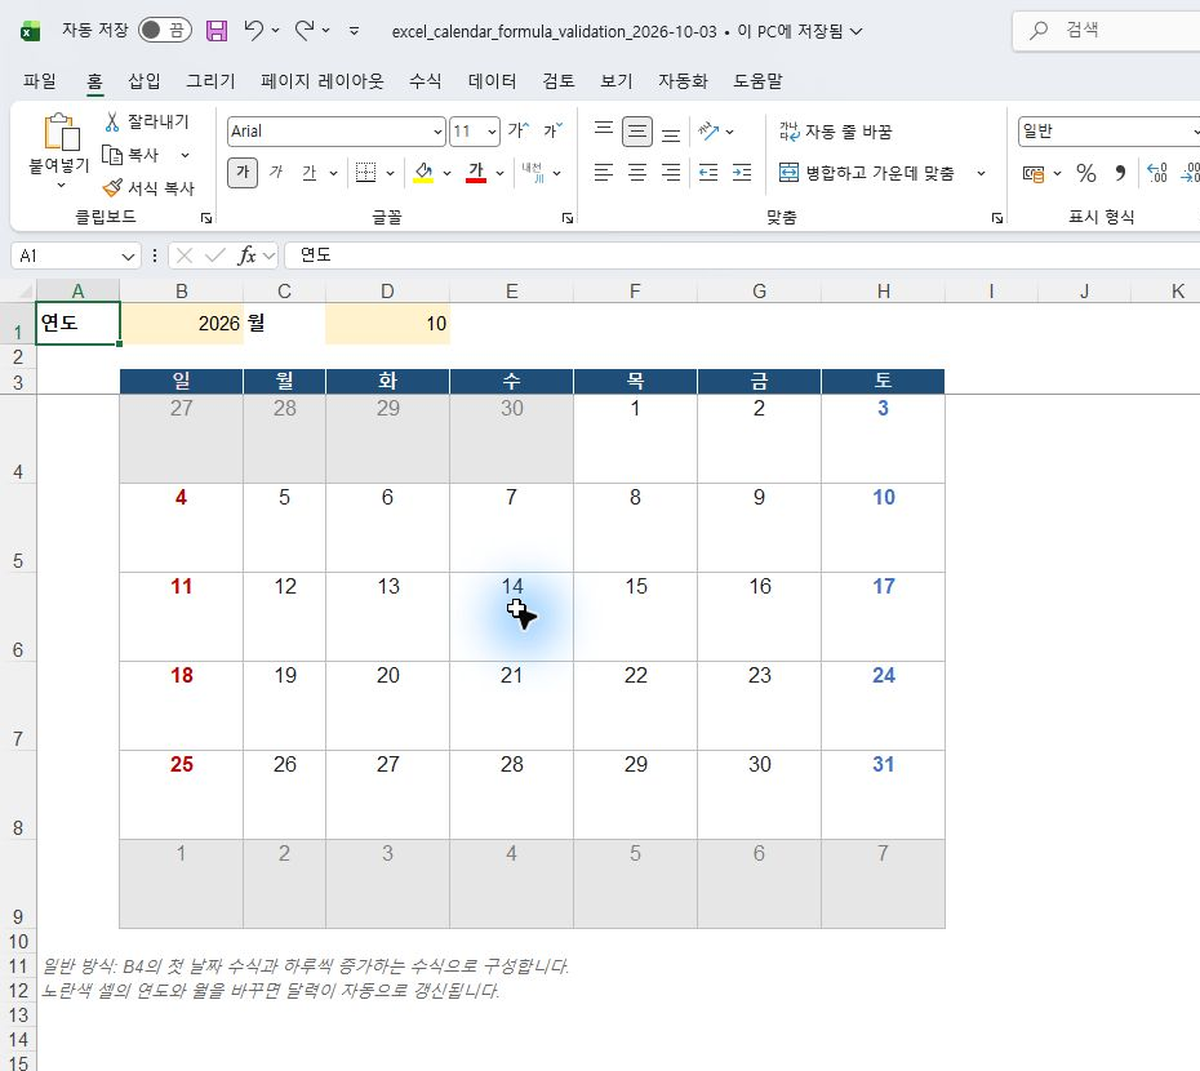The width and height of the screenshot is (1200, 1071).
Task: Align text left
Action: (603, 173)
